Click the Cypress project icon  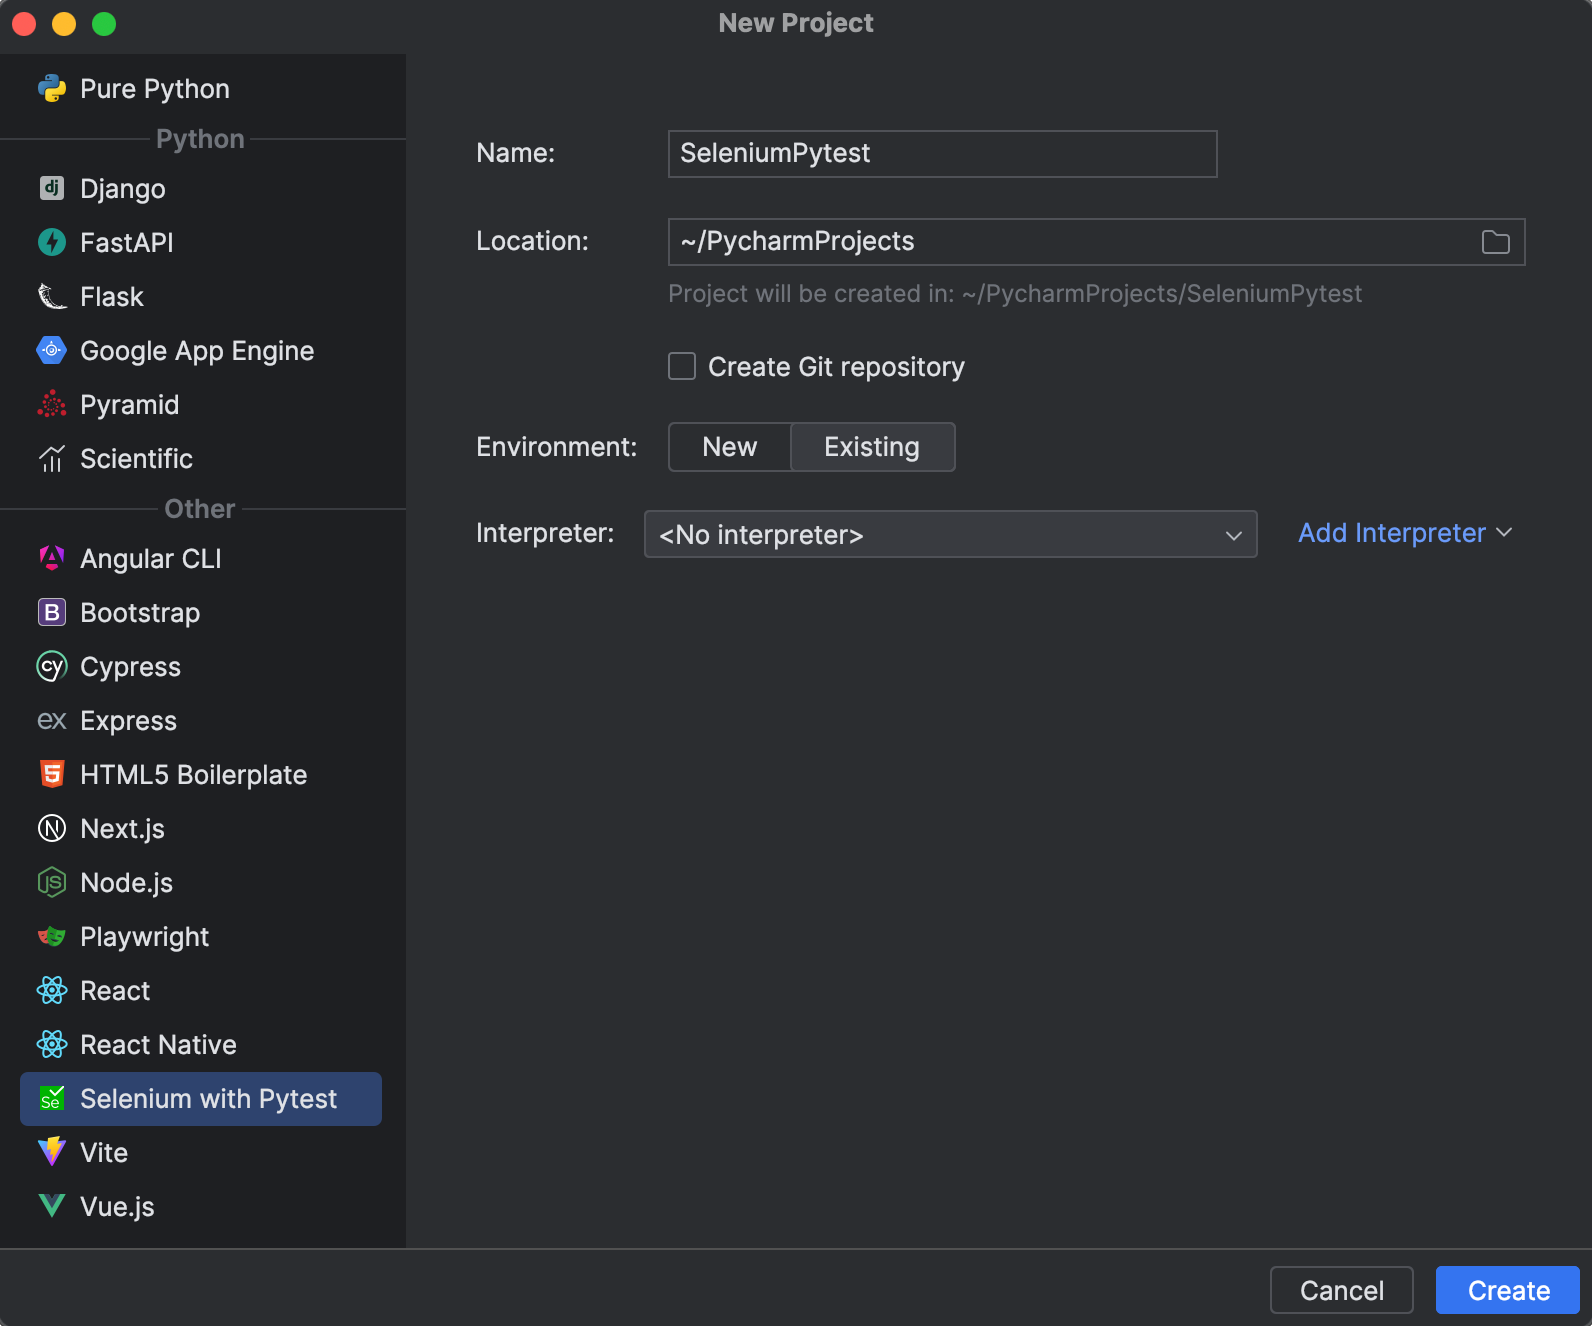click(x=52, y=666)
